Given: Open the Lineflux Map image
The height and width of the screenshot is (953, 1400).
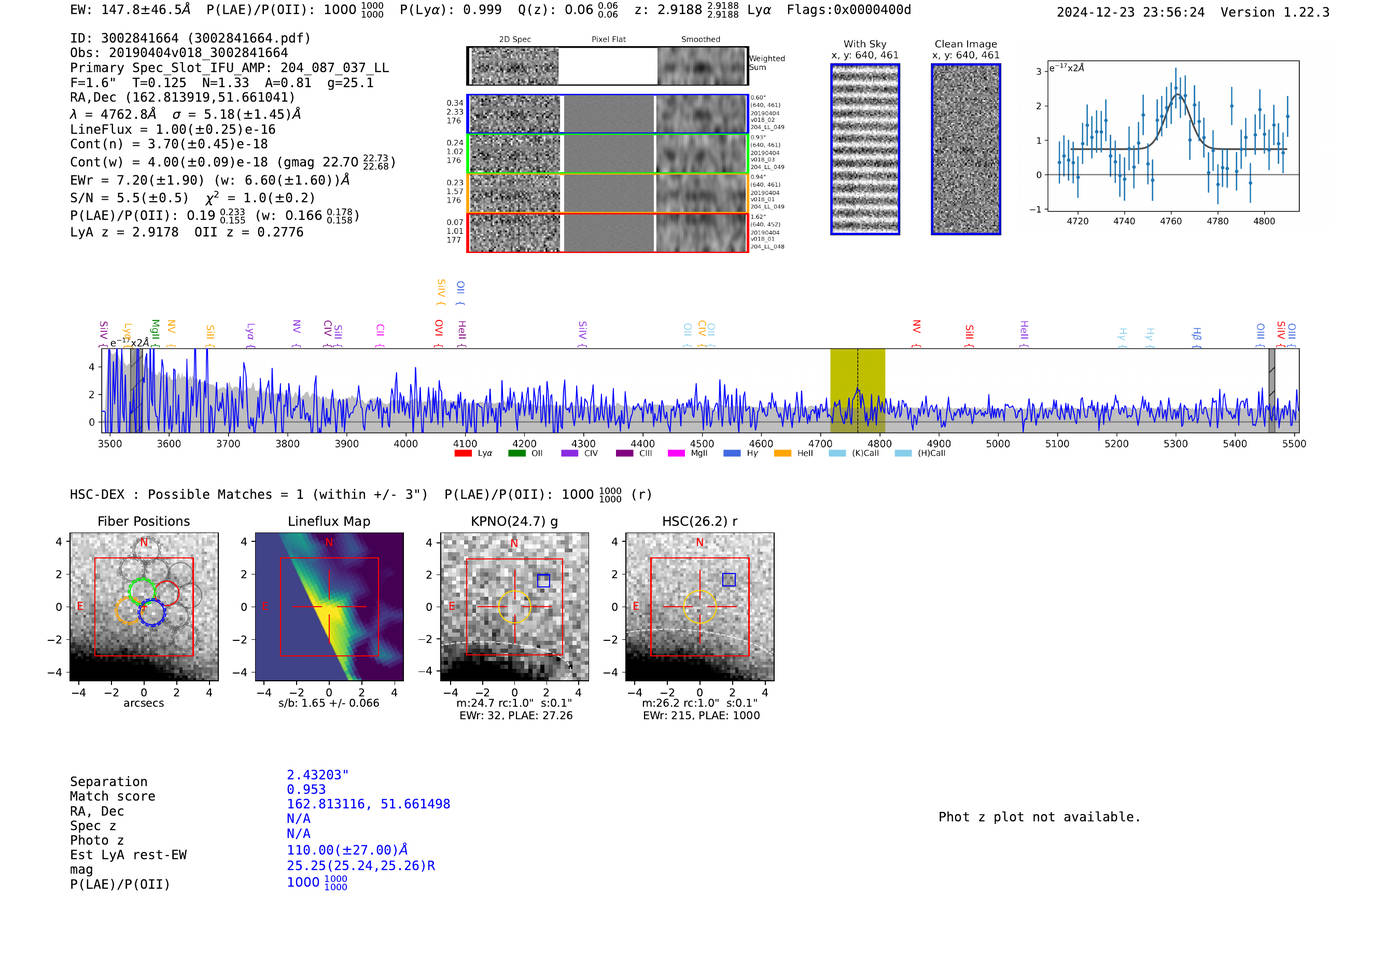Looking at the screenshot, I should [x=329, y=607].
